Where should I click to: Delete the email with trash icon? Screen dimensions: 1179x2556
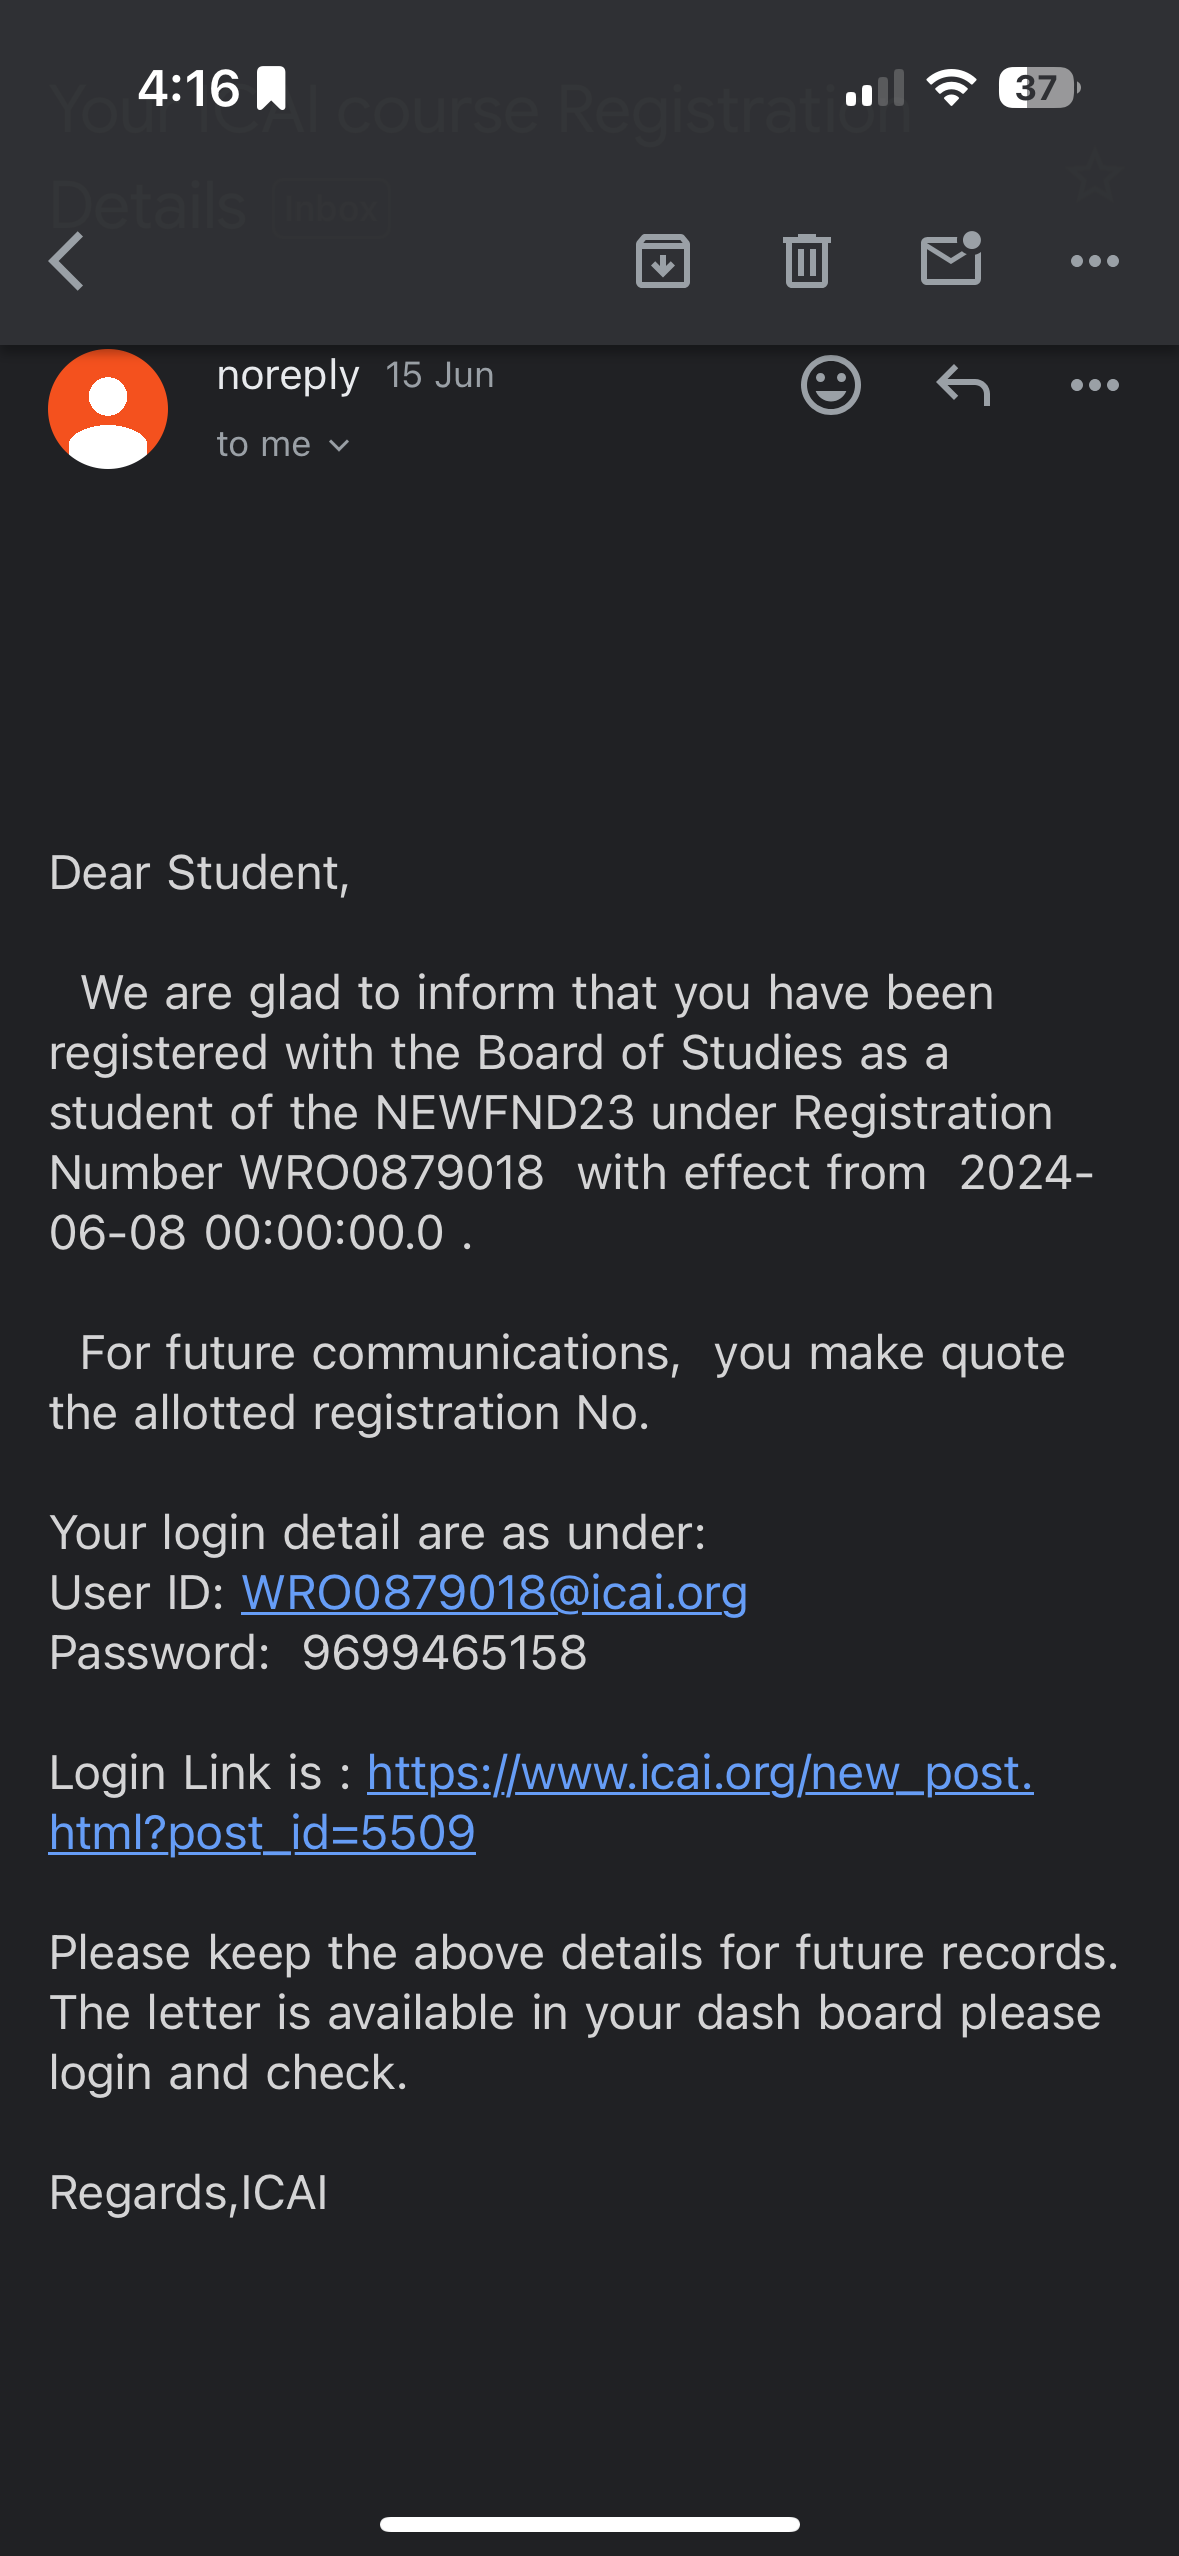806,261
